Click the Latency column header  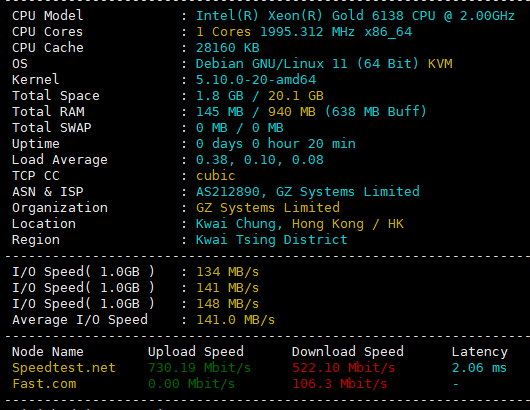pyautogui.click(x=480, y=352)
